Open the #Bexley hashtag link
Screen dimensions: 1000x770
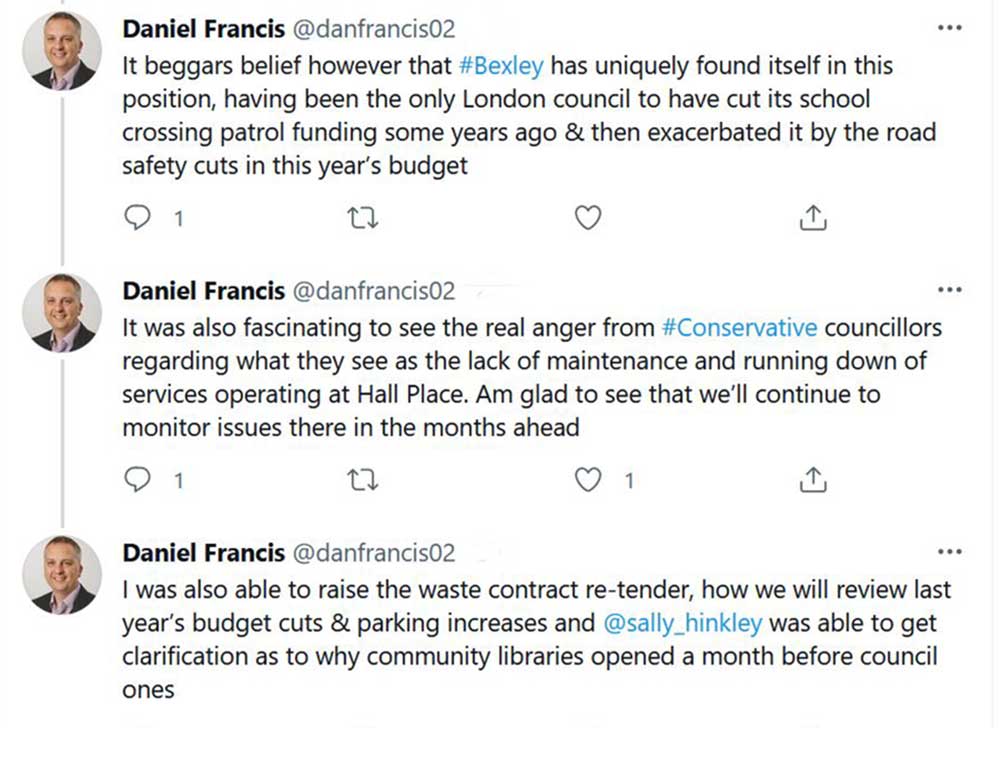point(501,68)
